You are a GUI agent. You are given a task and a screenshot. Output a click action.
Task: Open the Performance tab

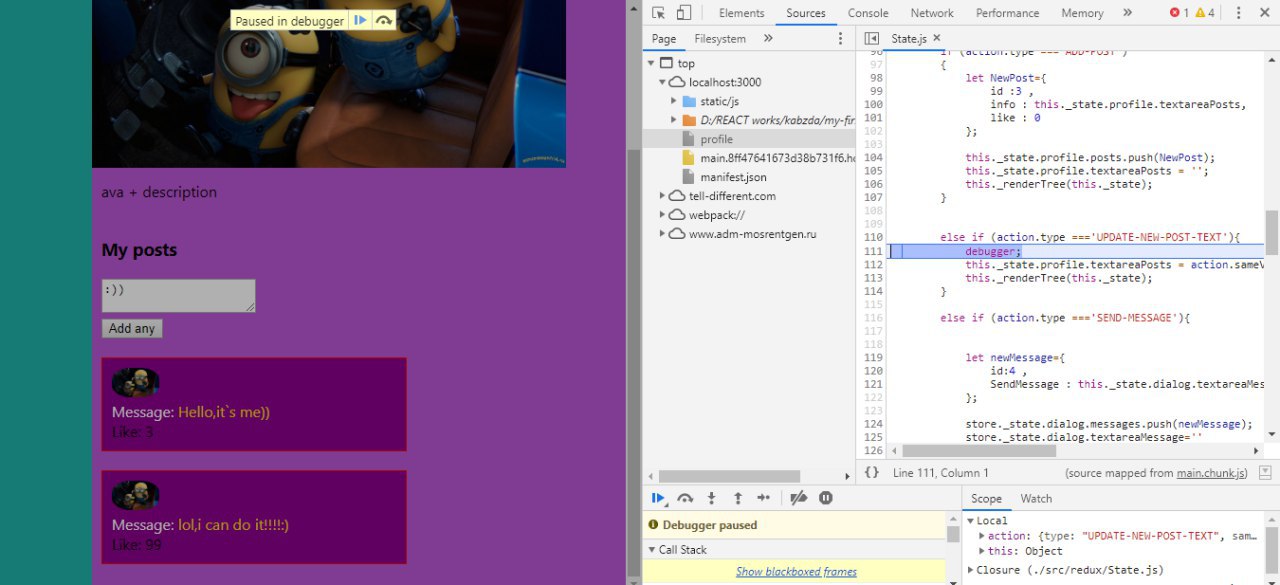pos(1007,13)
